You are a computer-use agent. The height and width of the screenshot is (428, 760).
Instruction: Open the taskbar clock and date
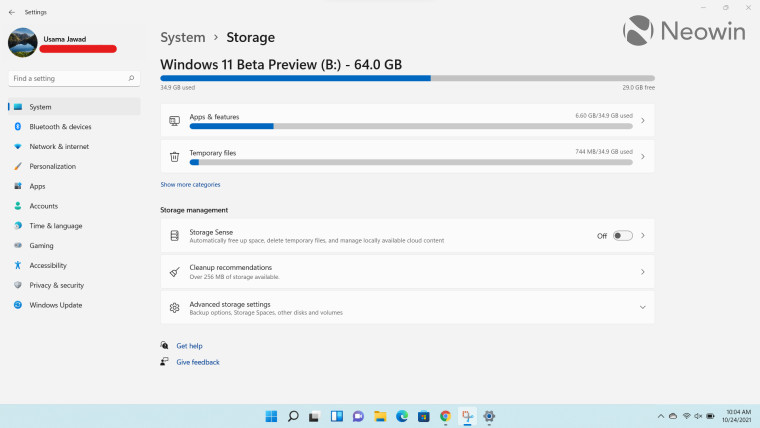click(737, 416)
